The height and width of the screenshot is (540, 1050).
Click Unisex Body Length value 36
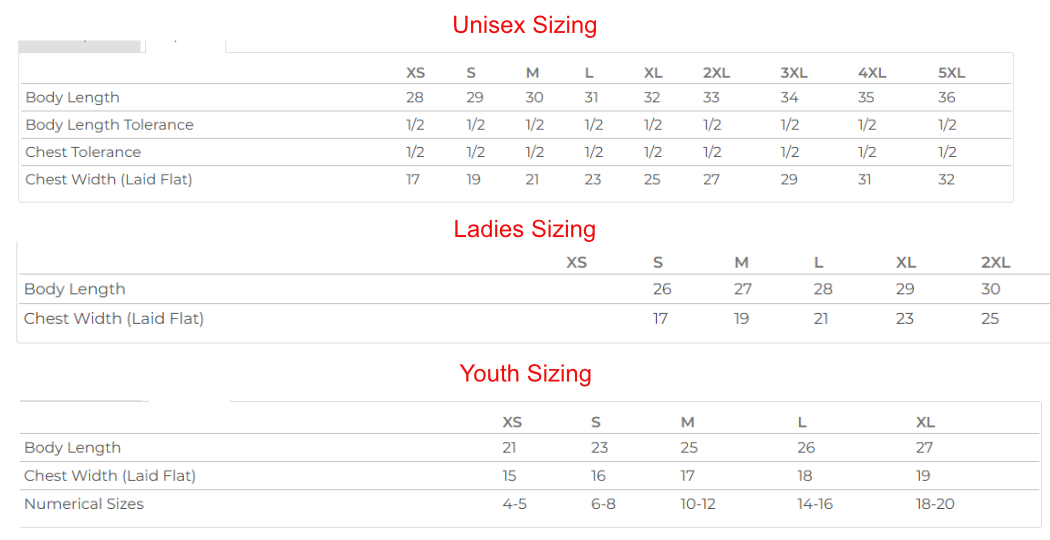(946, 98)
